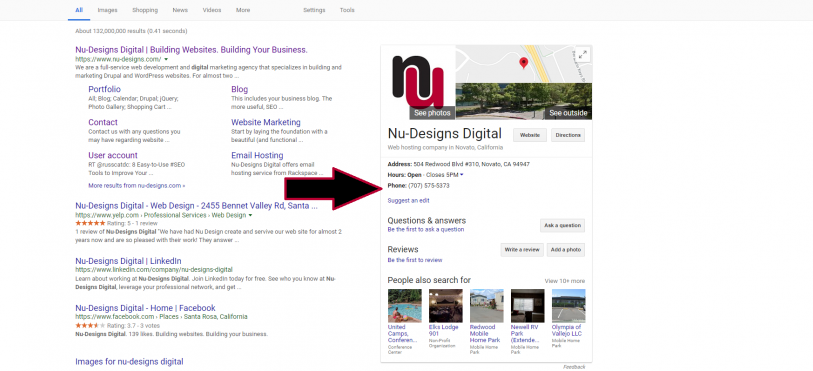Click Suggest an edit link
Screen dimensions: 813x371
point(408,200)
